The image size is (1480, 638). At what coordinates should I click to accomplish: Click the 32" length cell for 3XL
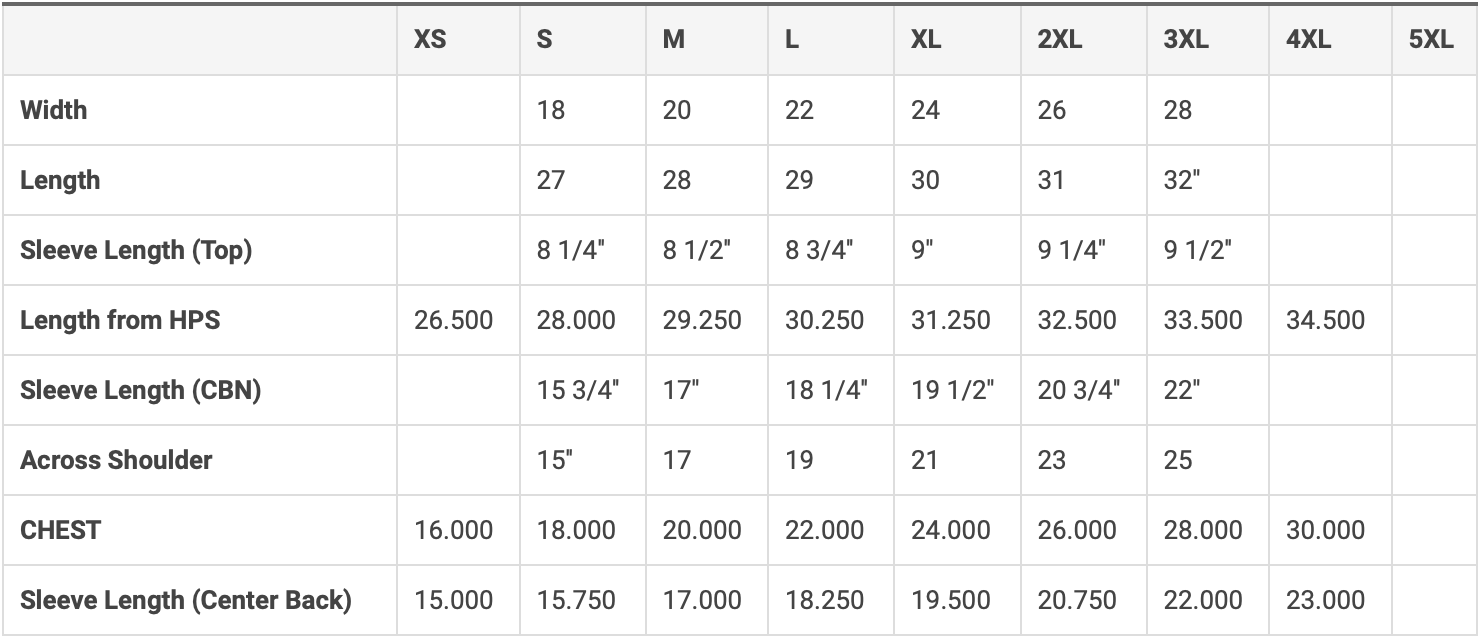[x=1182, y=180]
